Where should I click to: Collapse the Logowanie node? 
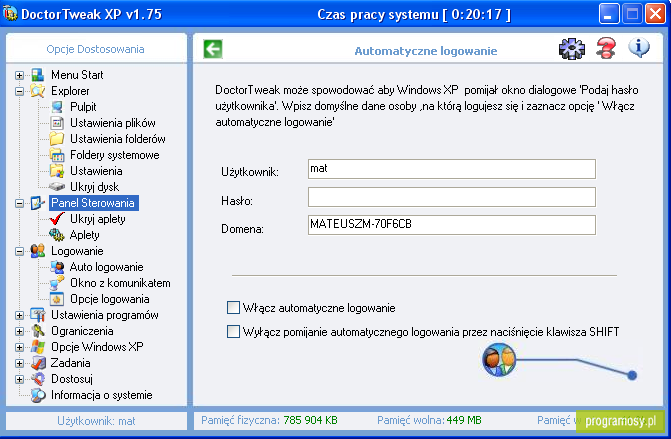(x=19, y=251)
